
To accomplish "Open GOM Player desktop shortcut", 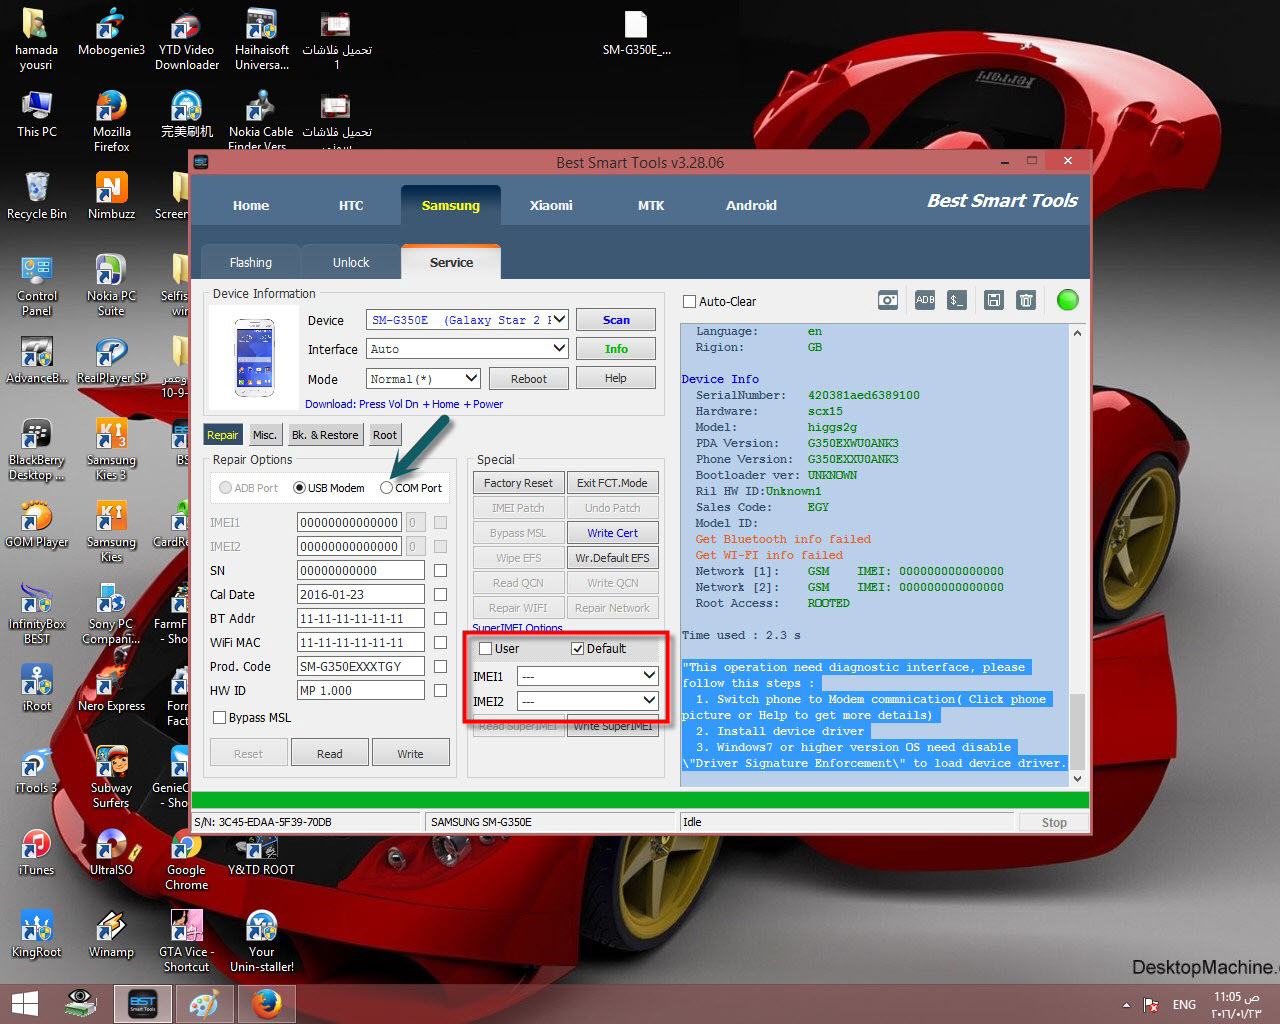I will coord(36,524).
